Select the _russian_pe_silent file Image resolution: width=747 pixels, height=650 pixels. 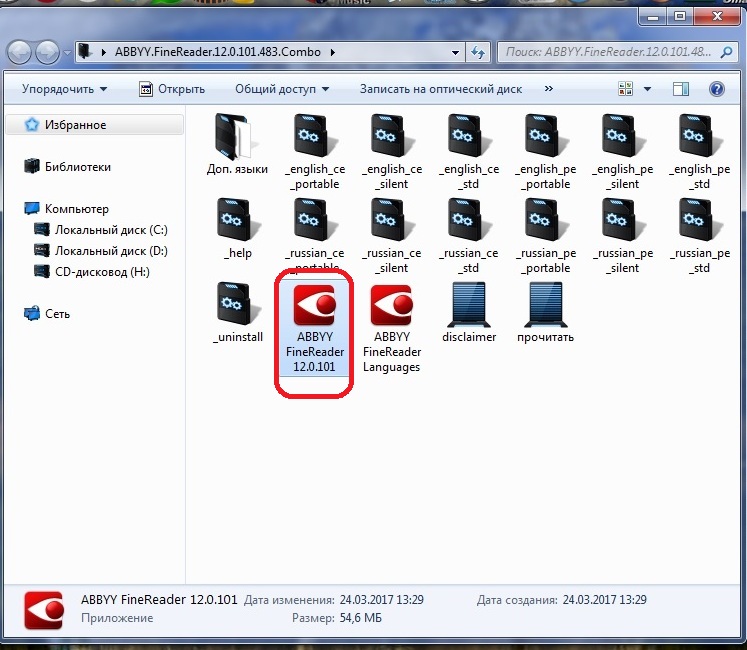point(623,235)
